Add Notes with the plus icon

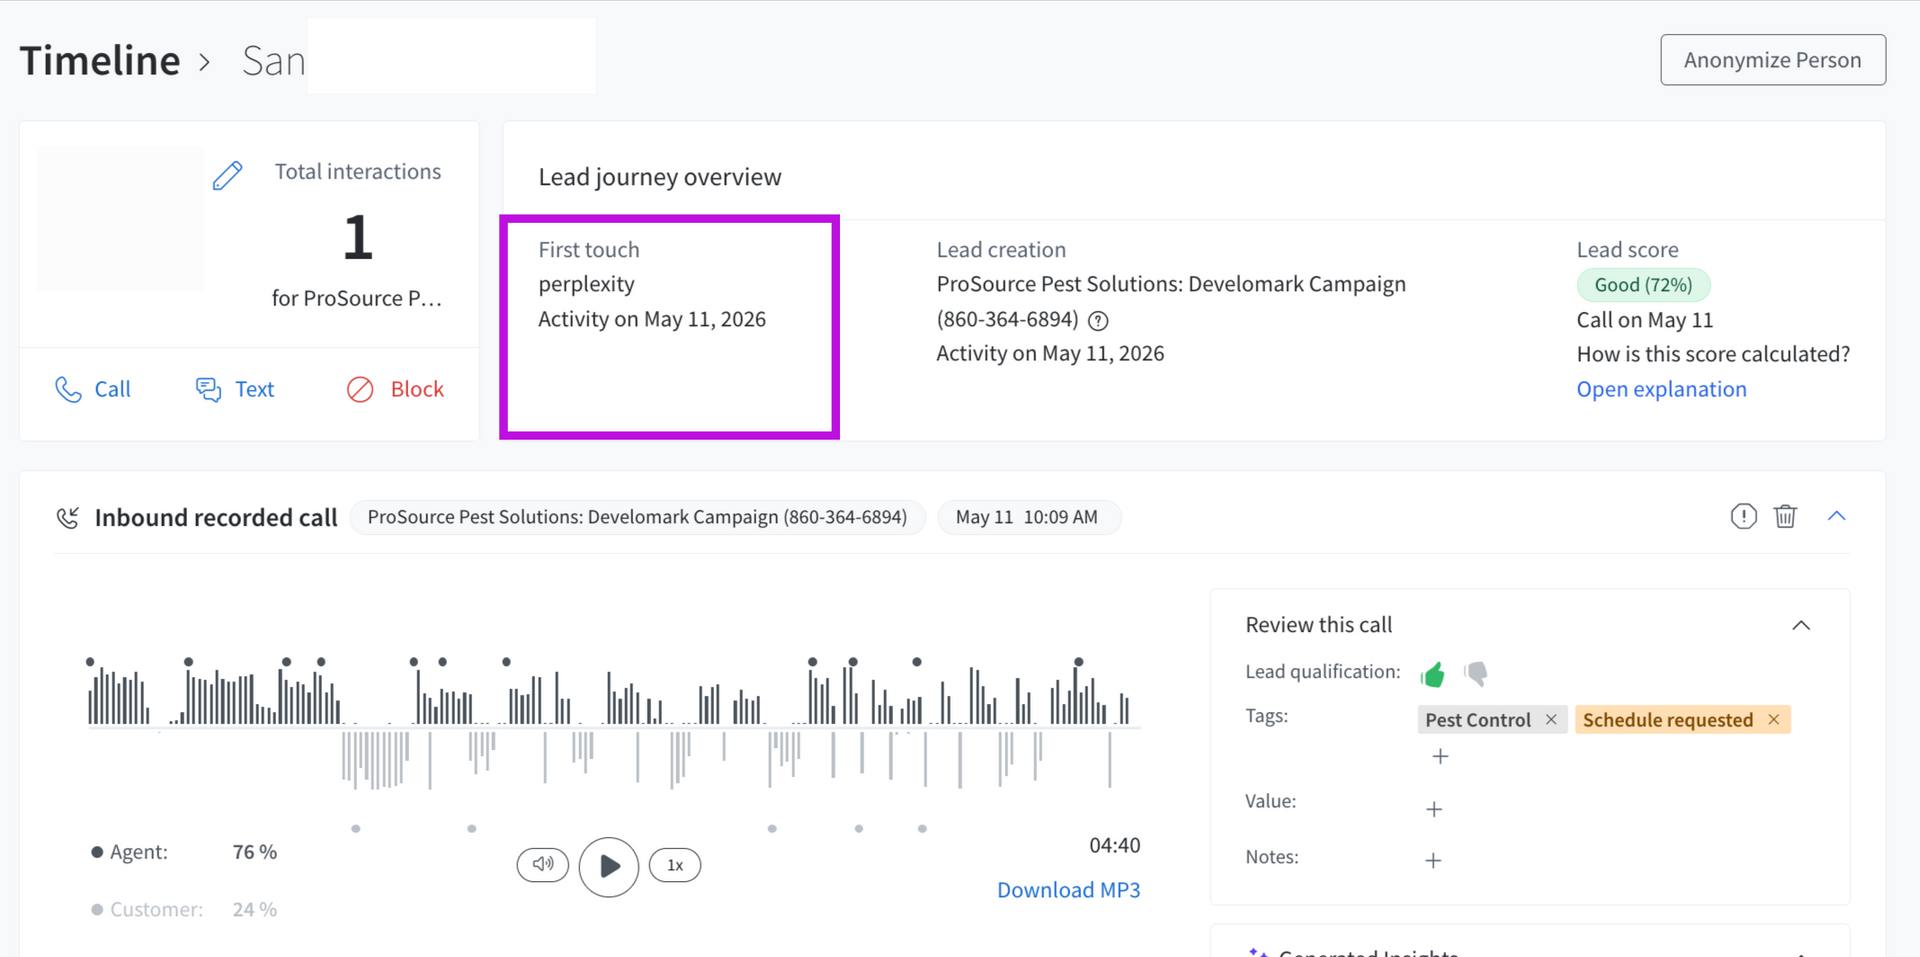click(x=1433, y=860)
